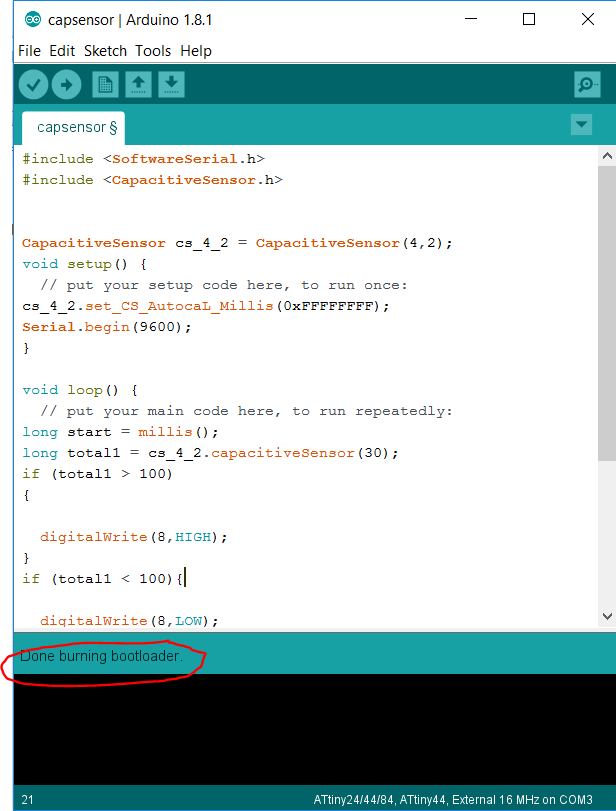Click the line number 21 in status bar

point(27,800)
